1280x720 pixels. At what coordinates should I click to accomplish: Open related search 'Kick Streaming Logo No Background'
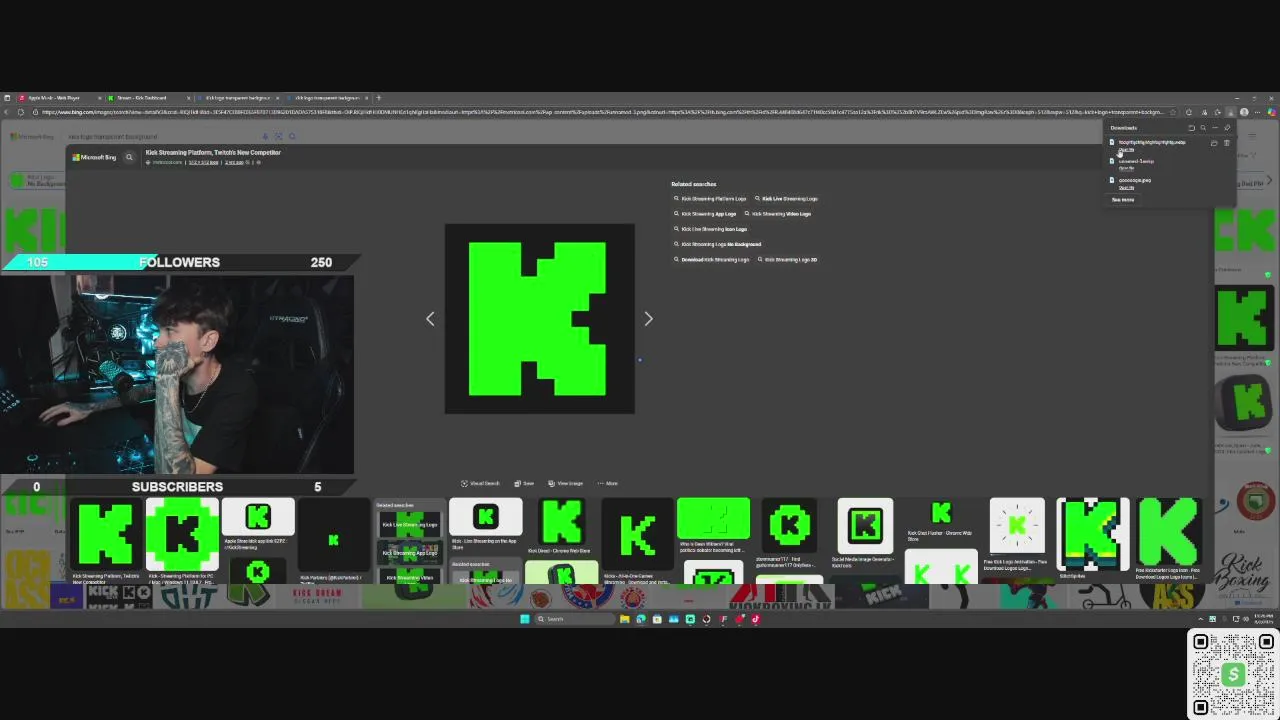[x=718, y=244]
